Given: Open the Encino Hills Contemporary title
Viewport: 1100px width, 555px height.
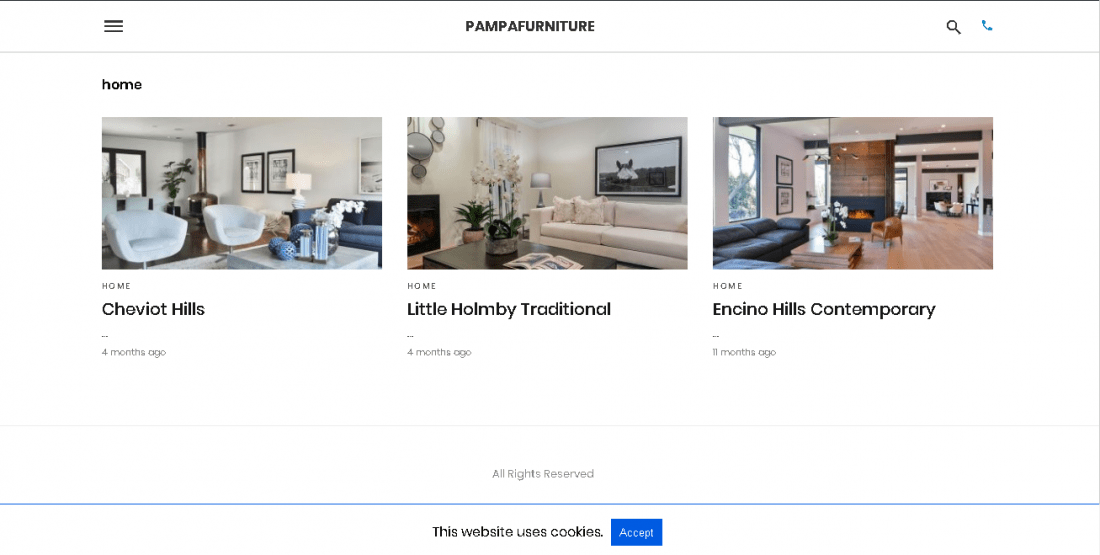Looking at the screenshot, I should [x=824, y=309].
